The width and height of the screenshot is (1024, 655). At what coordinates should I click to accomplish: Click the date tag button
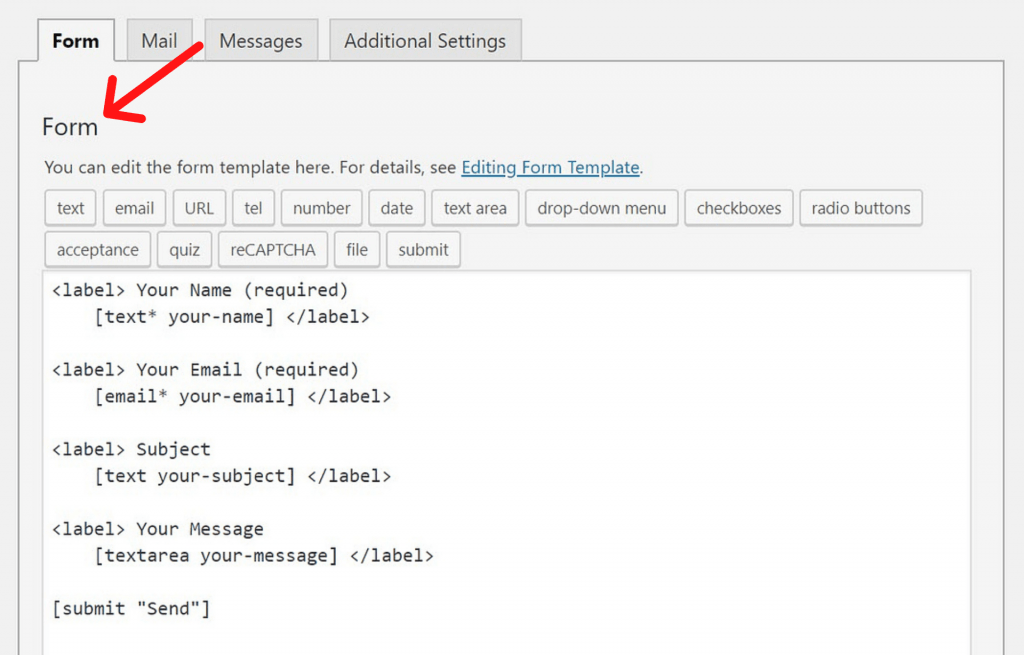(x=397, y=208)
